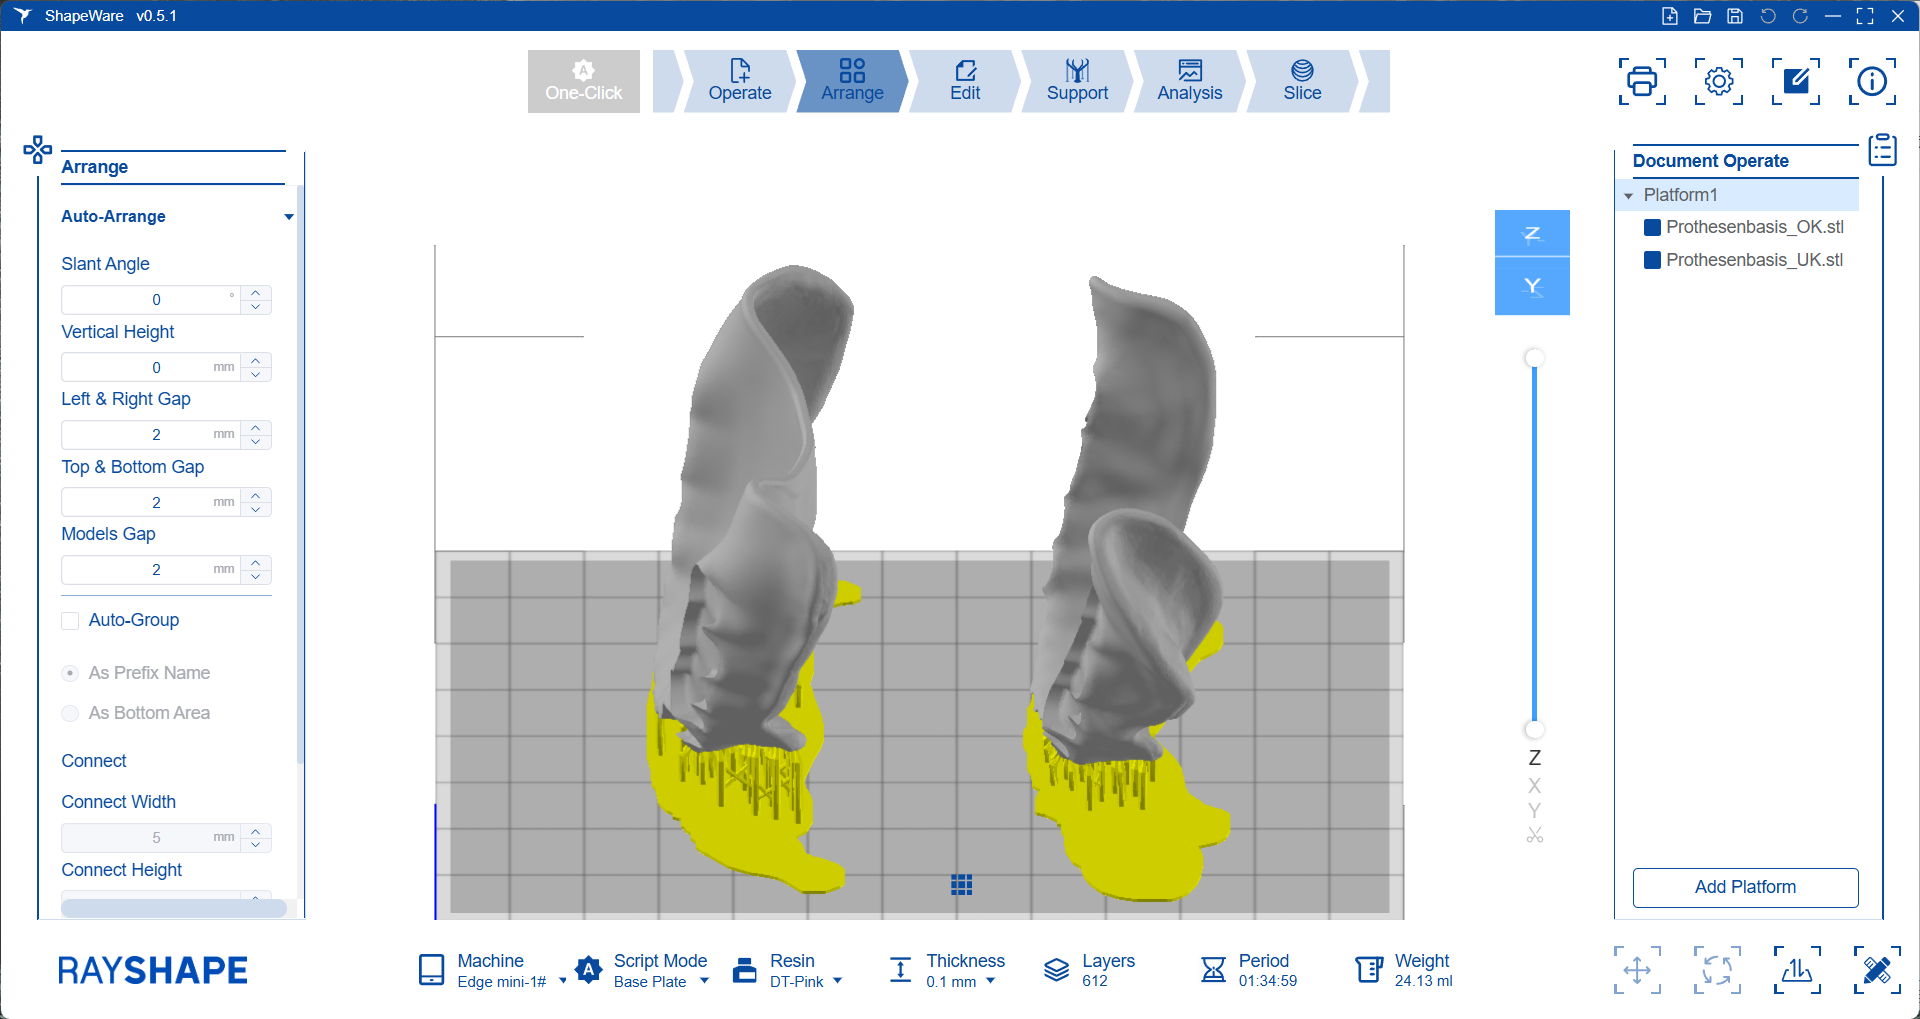1920x1019 pixels.
Task: Open the One-Click workflow step
Action: point(584,81)
